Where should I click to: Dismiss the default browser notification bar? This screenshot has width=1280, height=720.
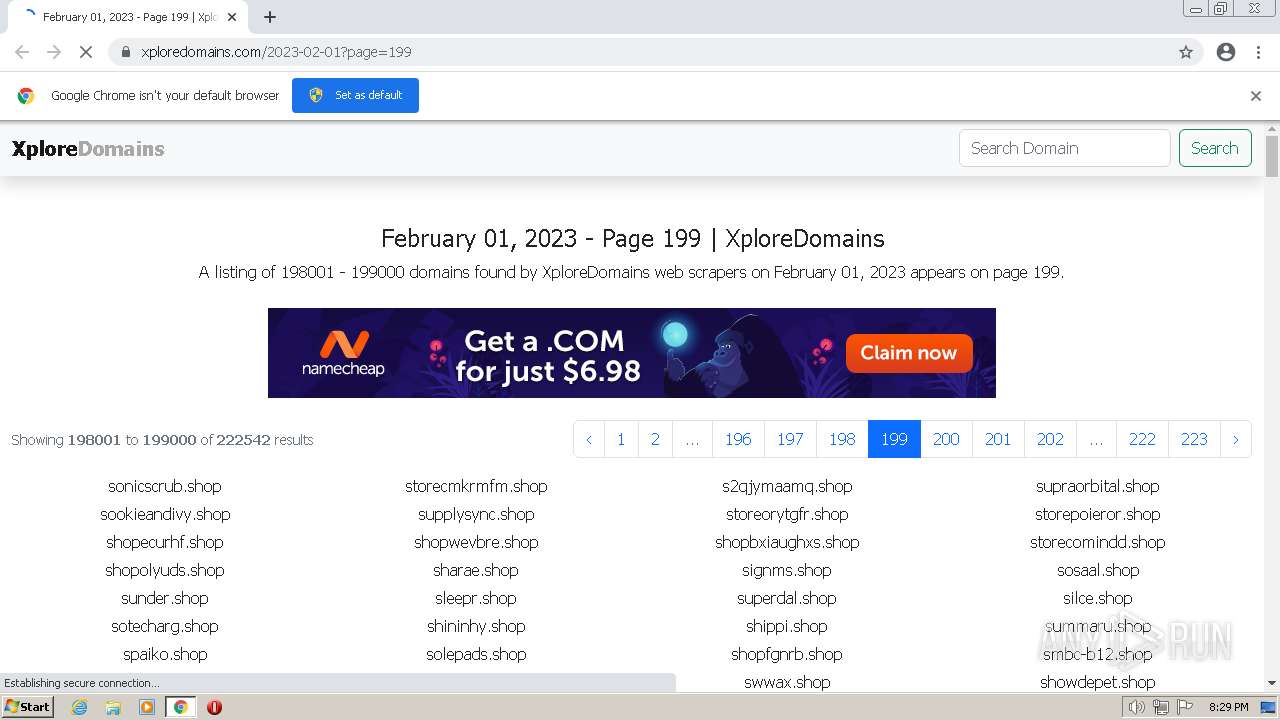pyautogui.click(x=1256, y=96)
